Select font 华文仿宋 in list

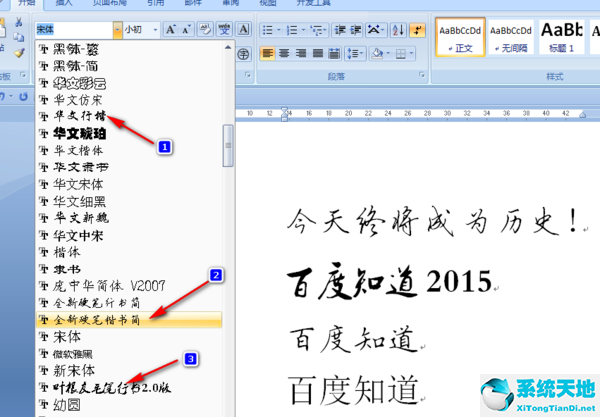(x=129, y=100)
